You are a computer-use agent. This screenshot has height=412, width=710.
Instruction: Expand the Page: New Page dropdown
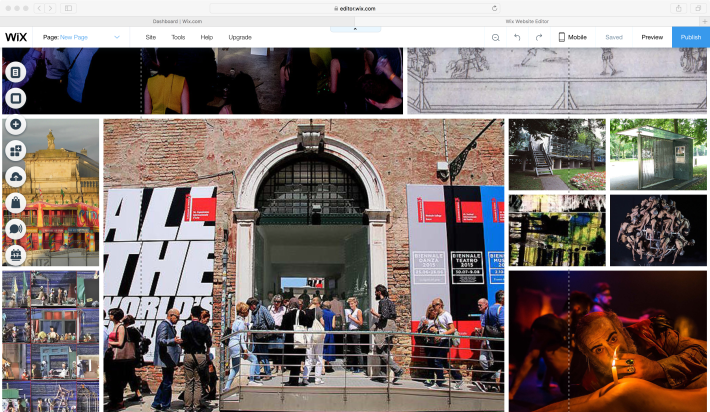[x=81, y=37]
